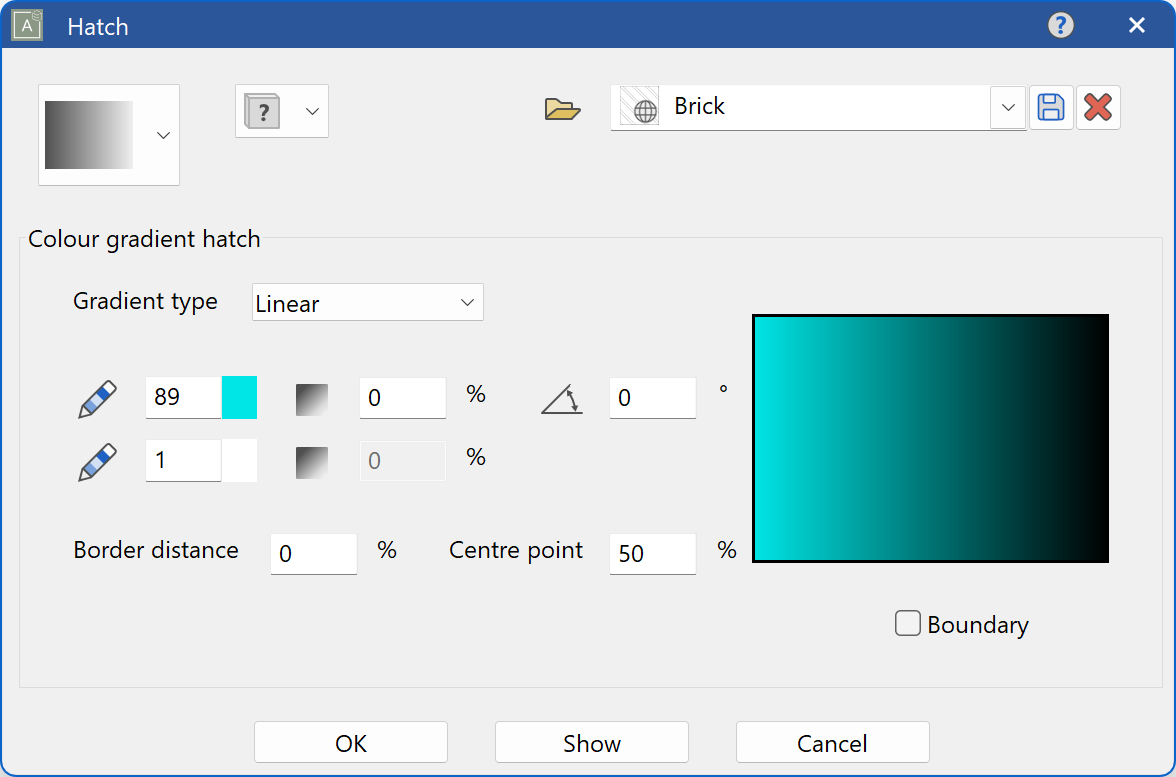Open help via the question mark icon
This screenshot has width=1176, height=777.
(x=1061, y=25)
